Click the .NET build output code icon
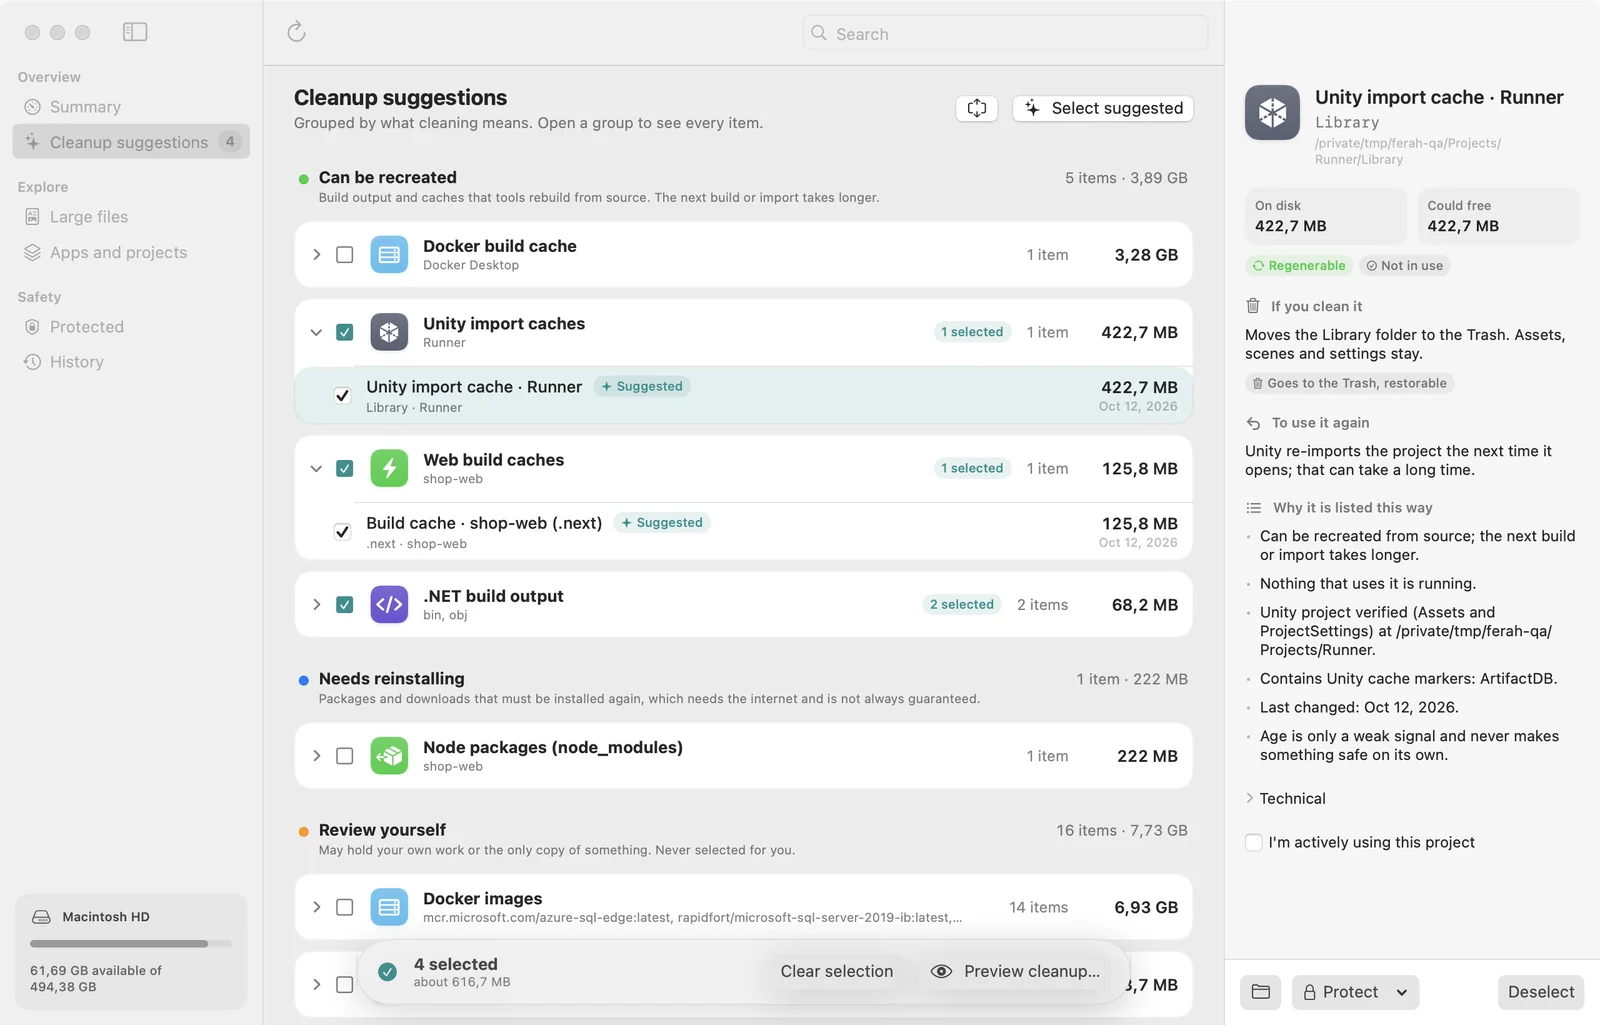Viewport: 1600px width, 1025px height. tap(389, 604)
